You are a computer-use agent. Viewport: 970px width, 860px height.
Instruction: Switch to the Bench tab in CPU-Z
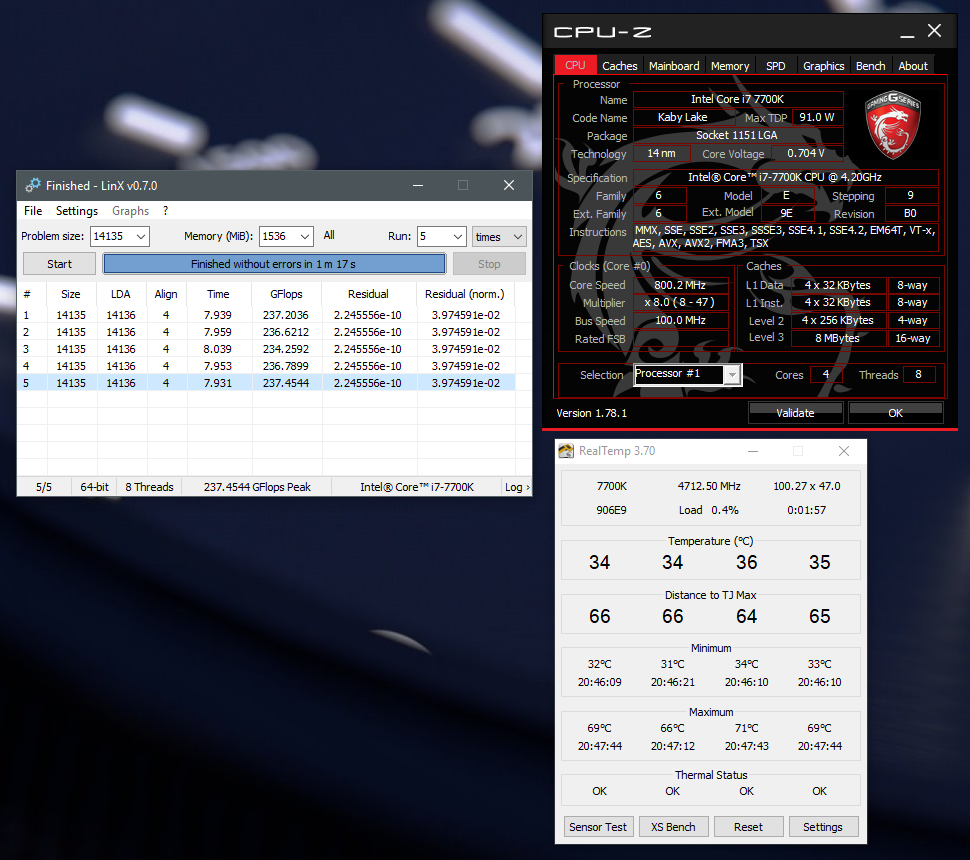point(870,66)
